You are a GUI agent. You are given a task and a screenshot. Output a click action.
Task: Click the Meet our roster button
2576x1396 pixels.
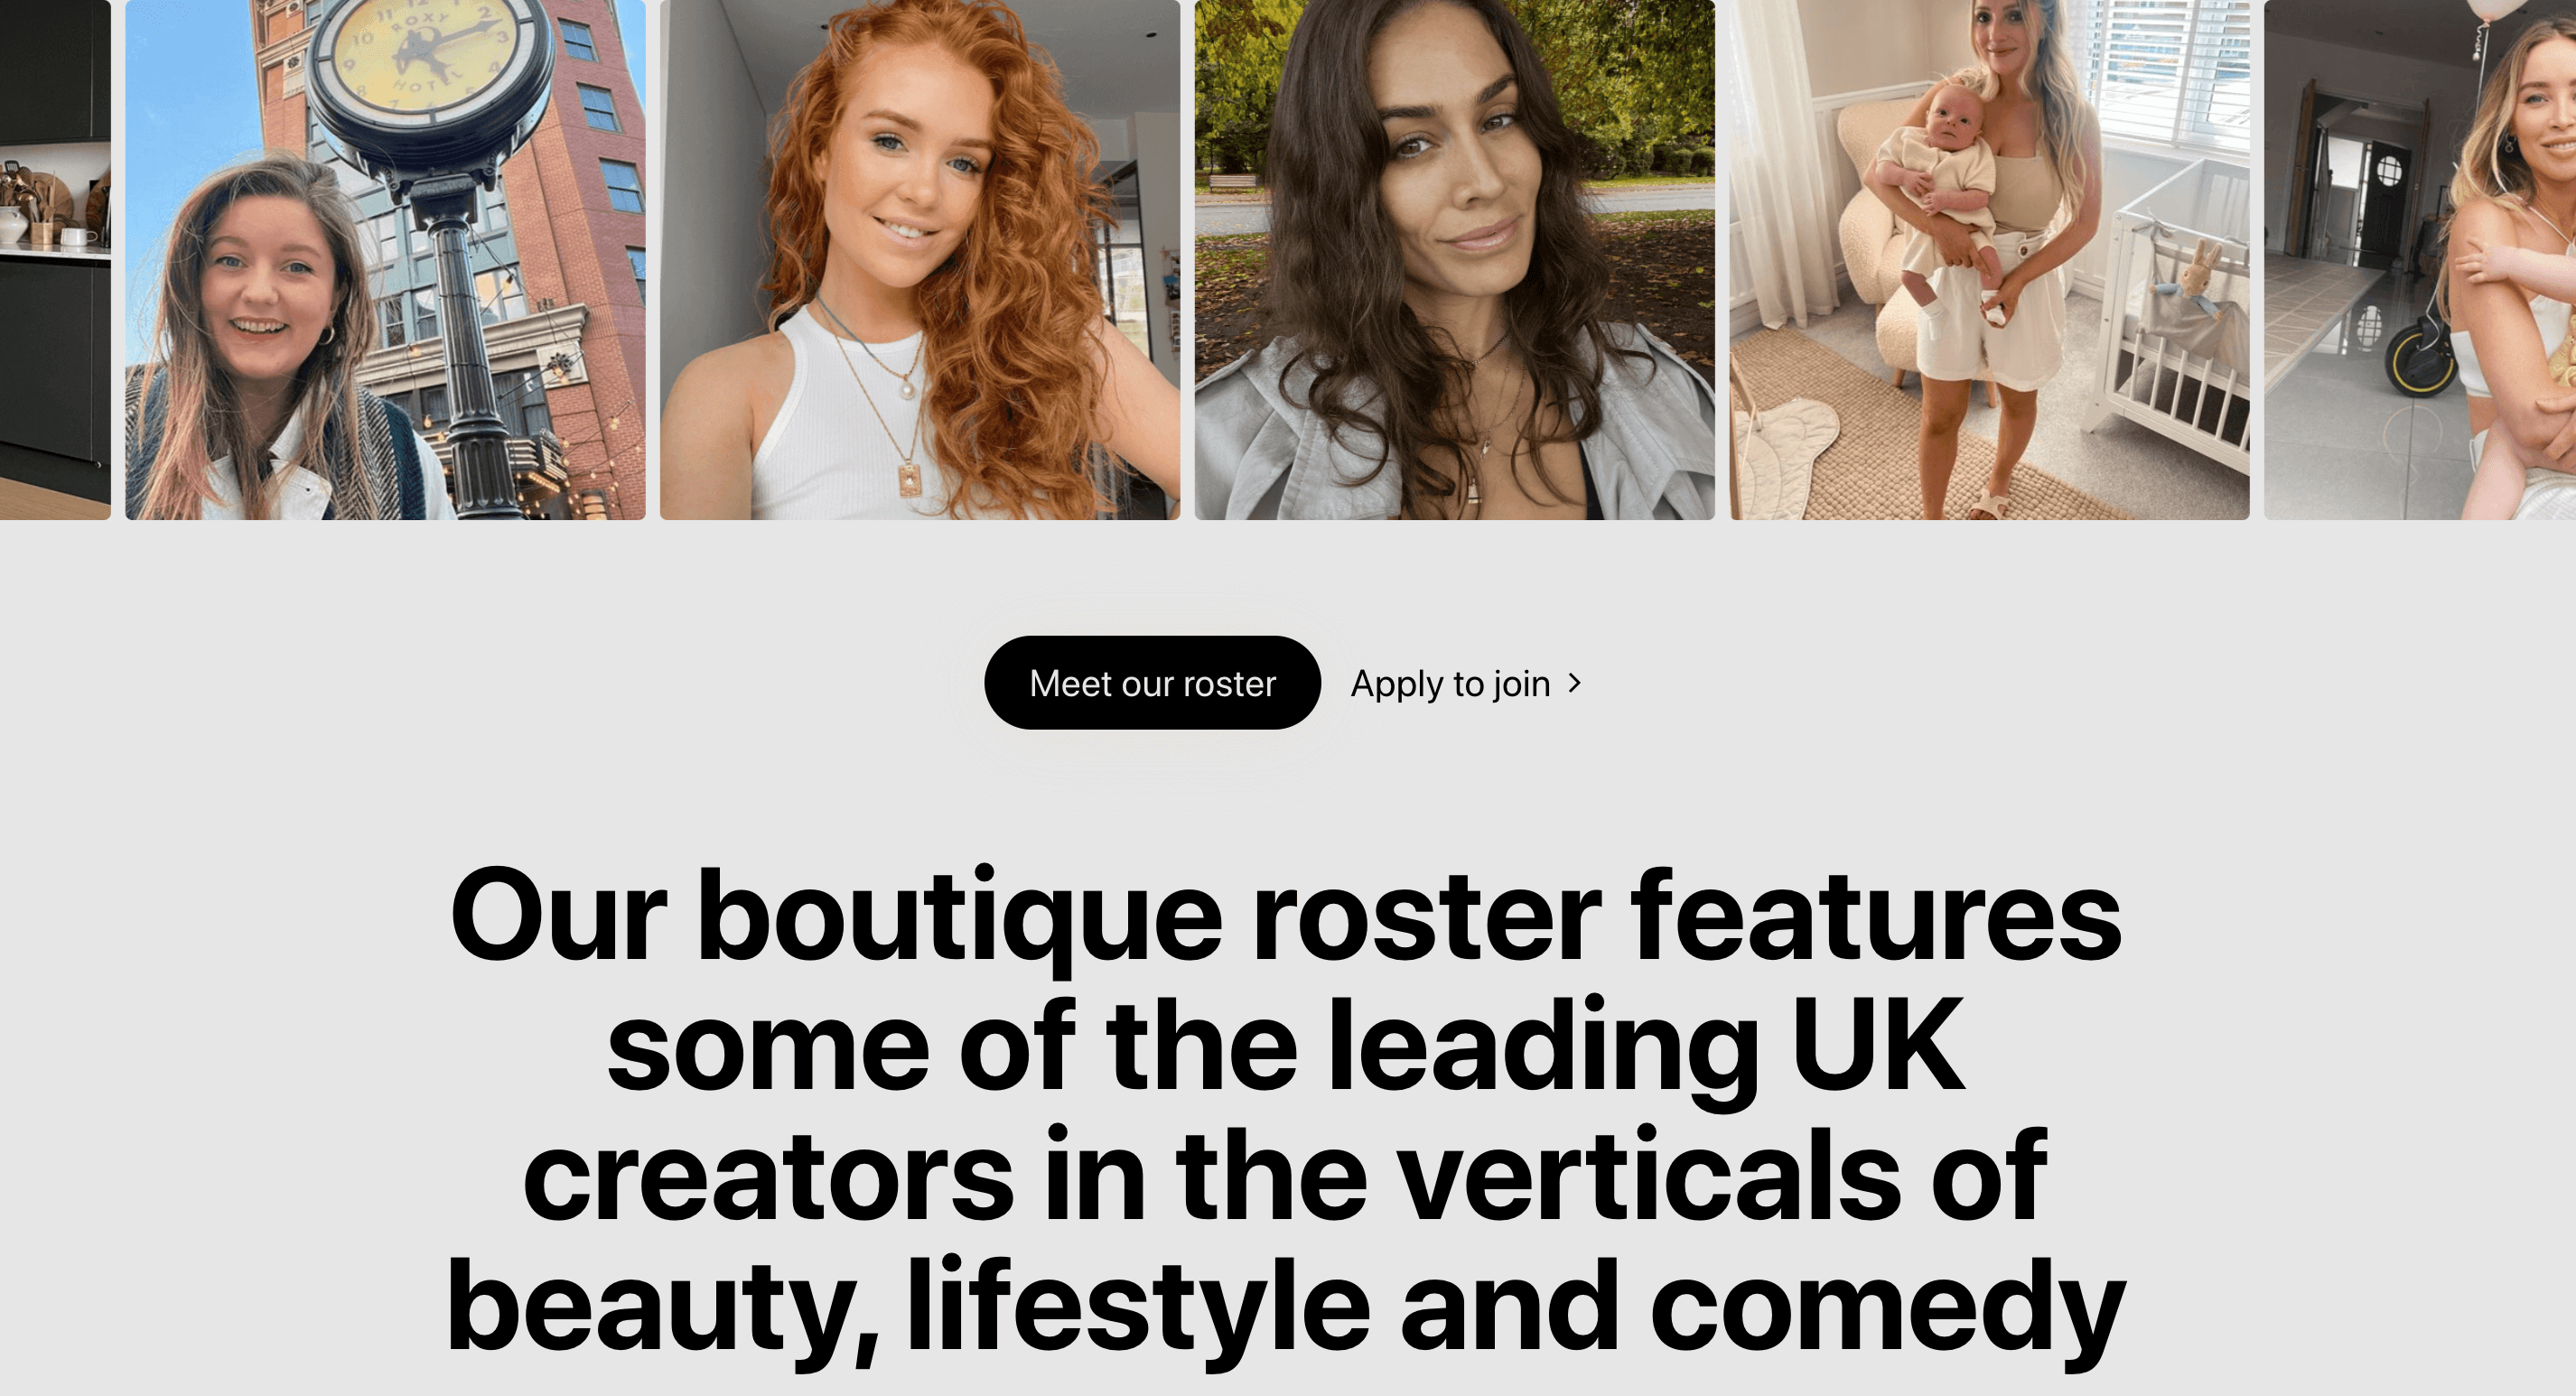click(x=1152, y=683)
